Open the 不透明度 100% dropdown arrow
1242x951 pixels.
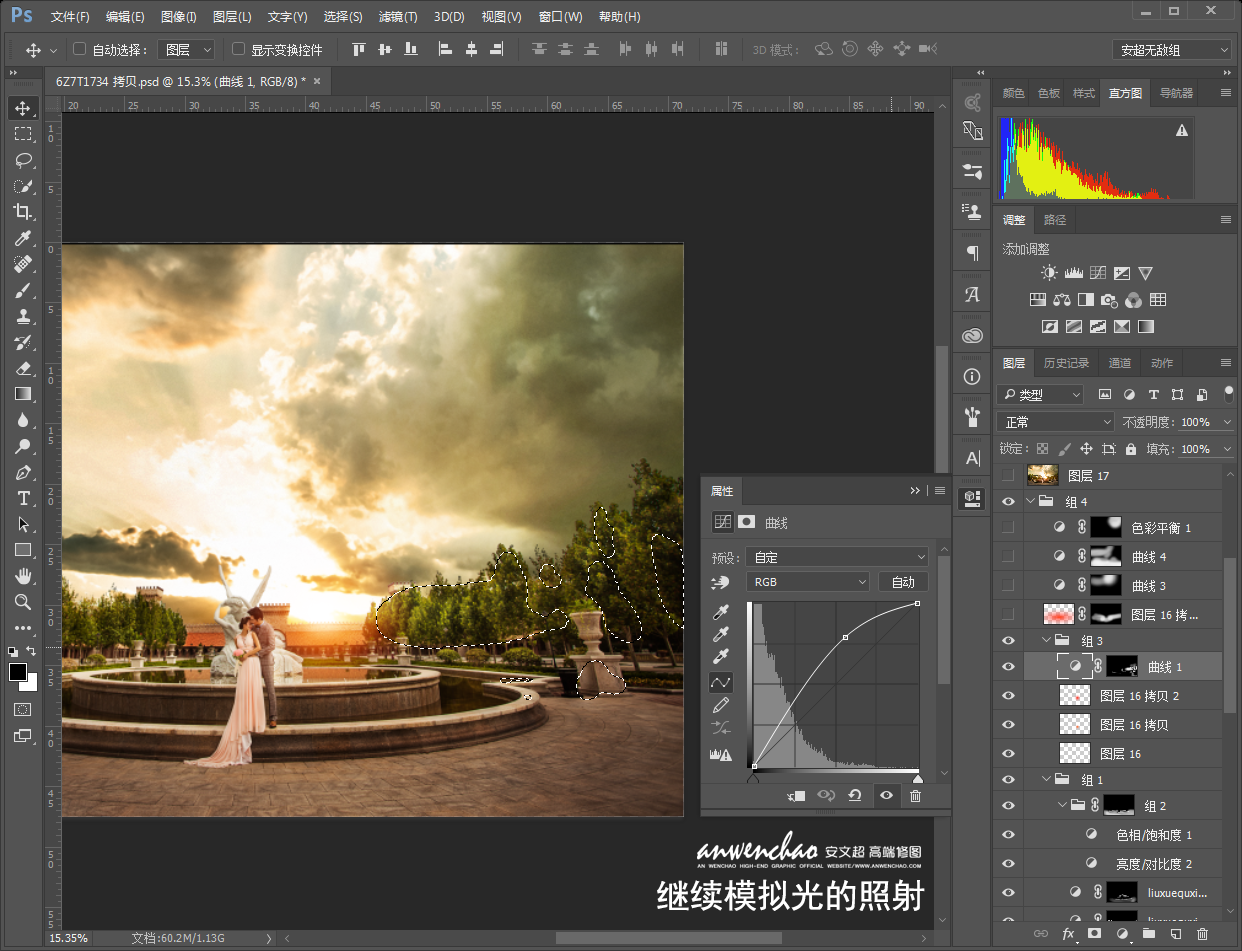pyautogui.click(x=1227, y=422)
